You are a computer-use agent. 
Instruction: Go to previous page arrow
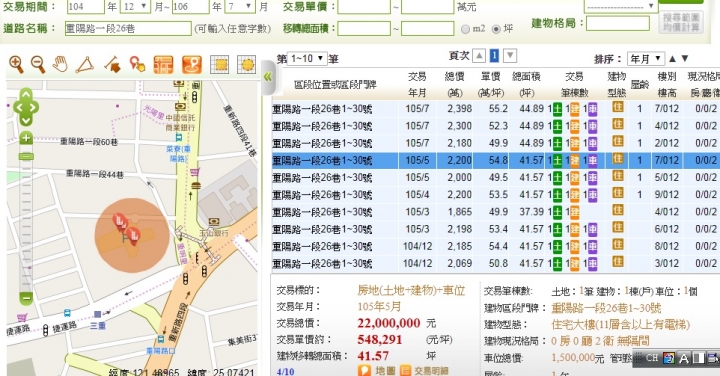(x=479, y=56)
